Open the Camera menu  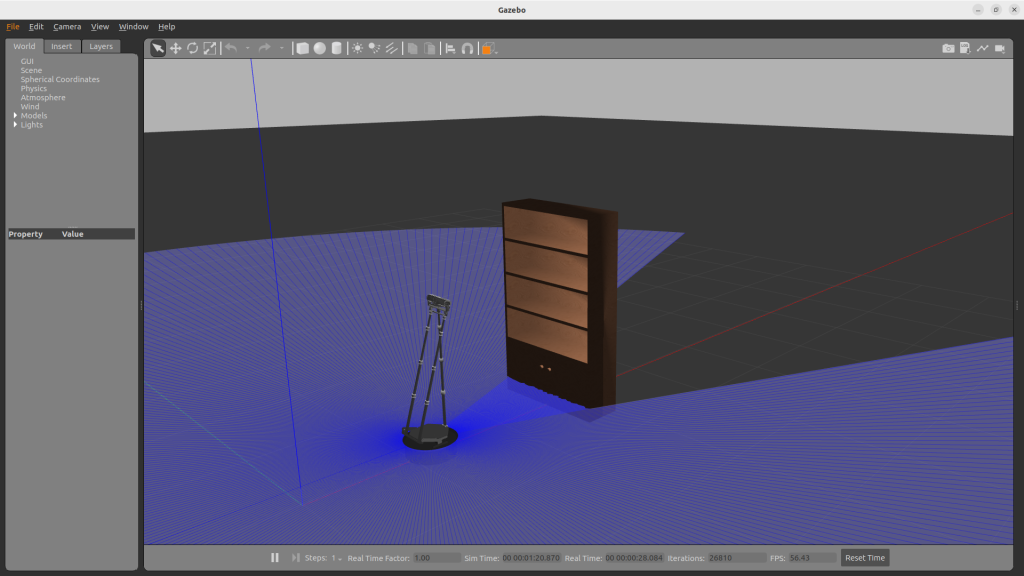67,27
